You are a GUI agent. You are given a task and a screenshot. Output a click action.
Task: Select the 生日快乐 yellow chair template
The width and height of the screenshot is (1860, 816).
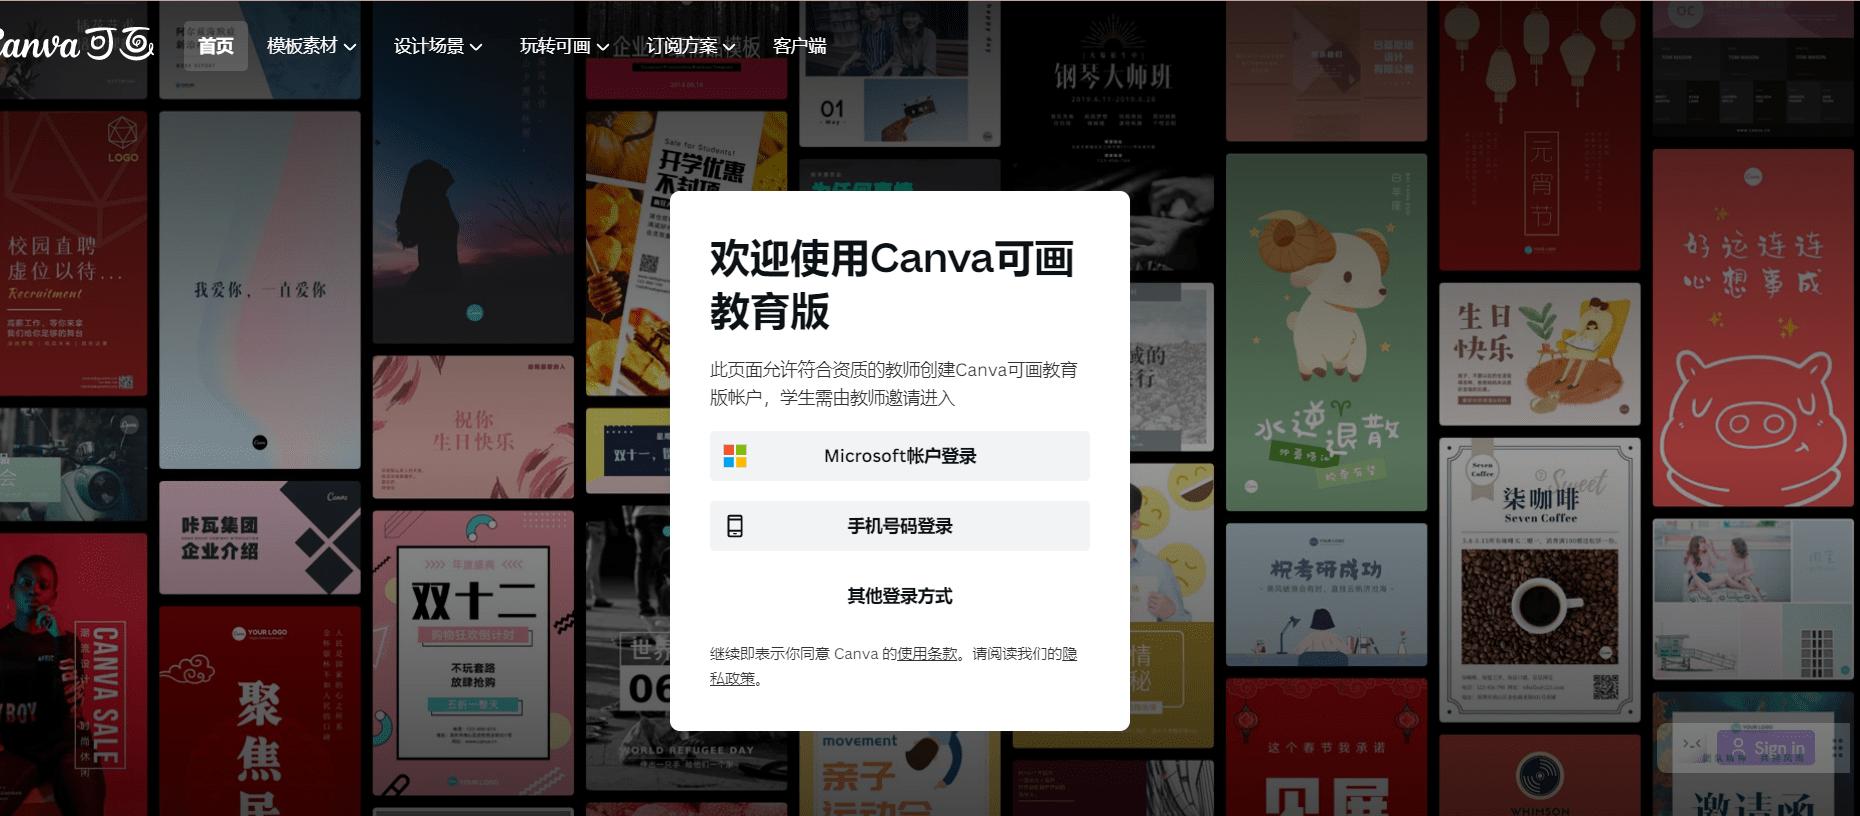coord(1540,354)
